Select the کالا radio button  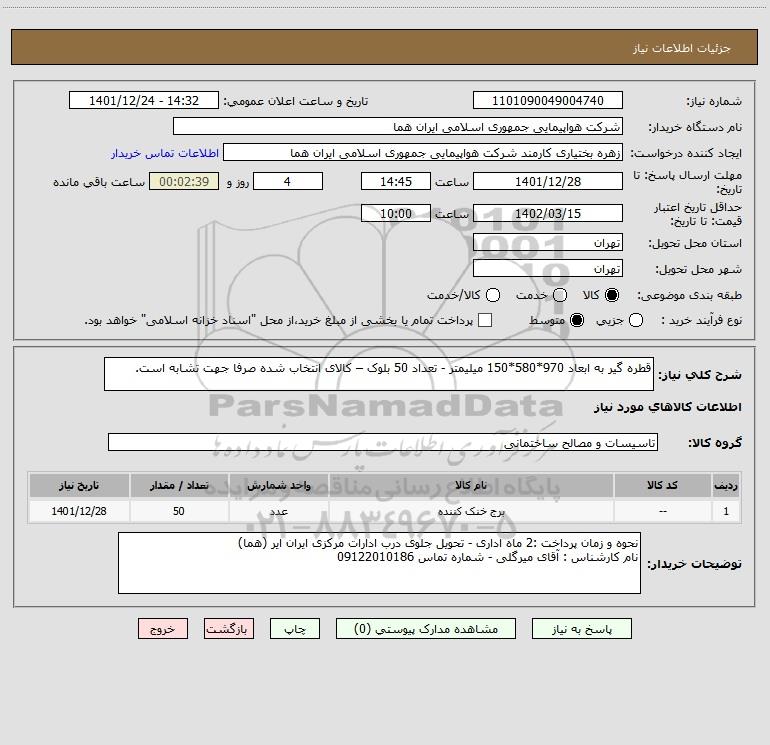pos(613,296)
